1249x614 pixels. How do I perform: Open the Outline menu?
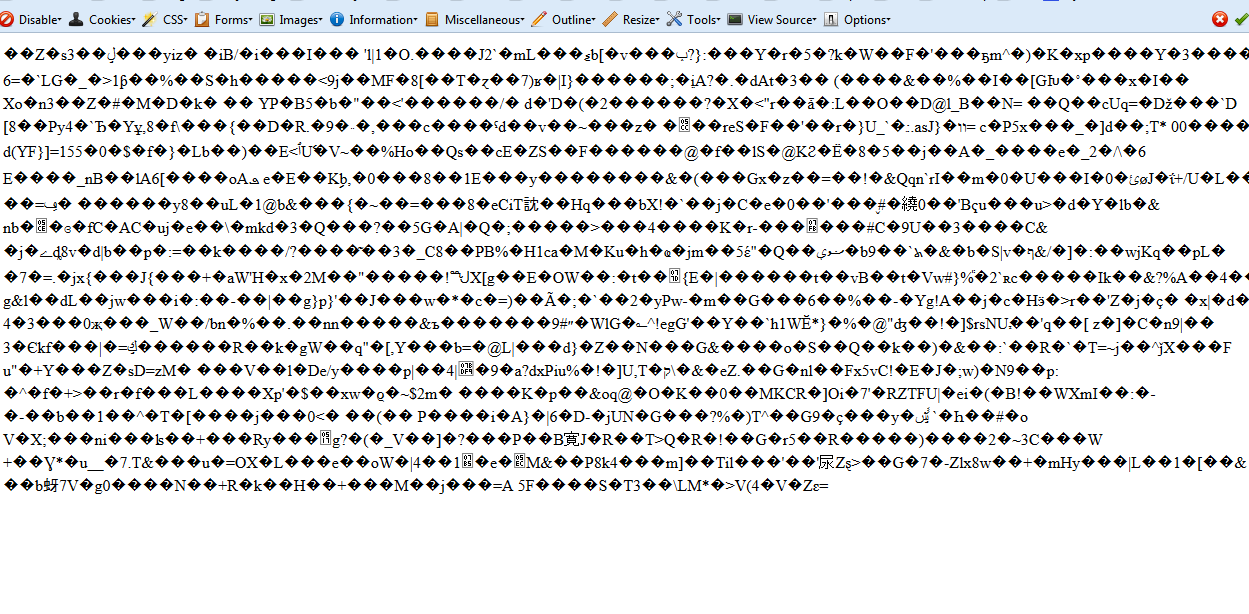coord(565,19)
